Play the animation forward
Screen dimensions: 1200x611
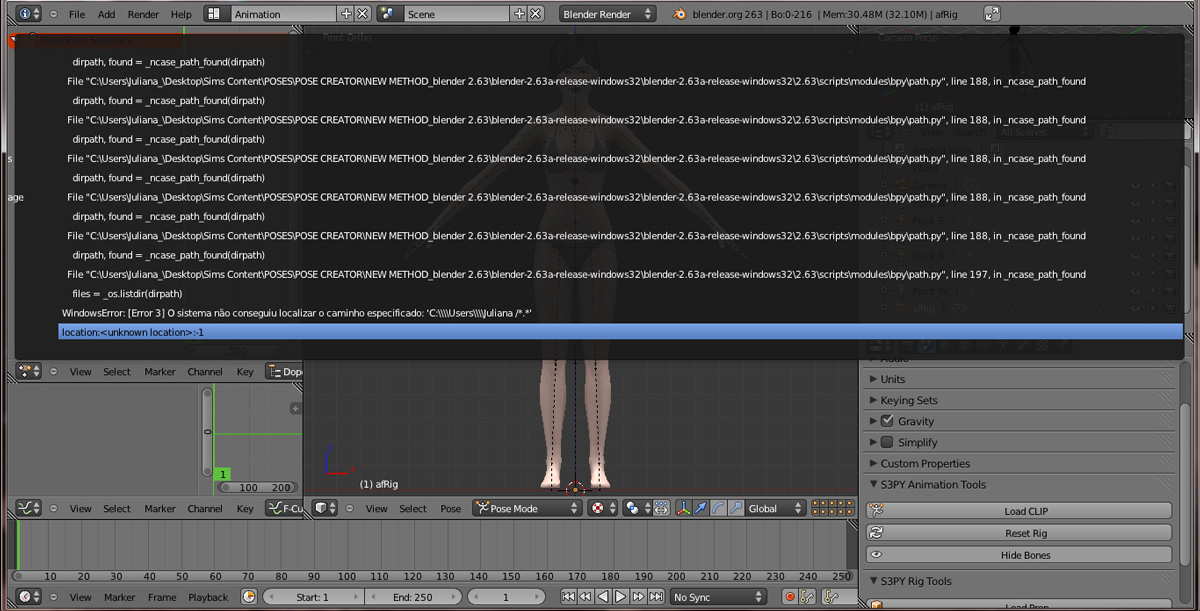(x=621, y=596)
